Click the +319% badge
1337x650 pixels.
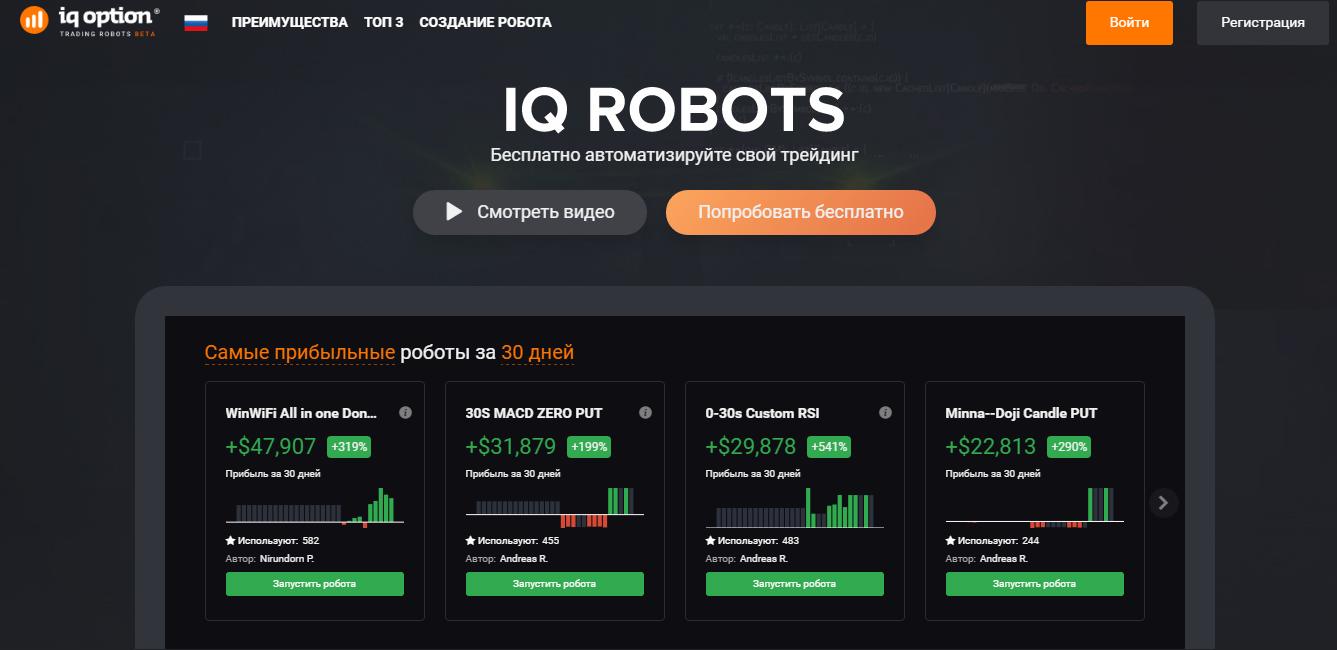(349, 447)
